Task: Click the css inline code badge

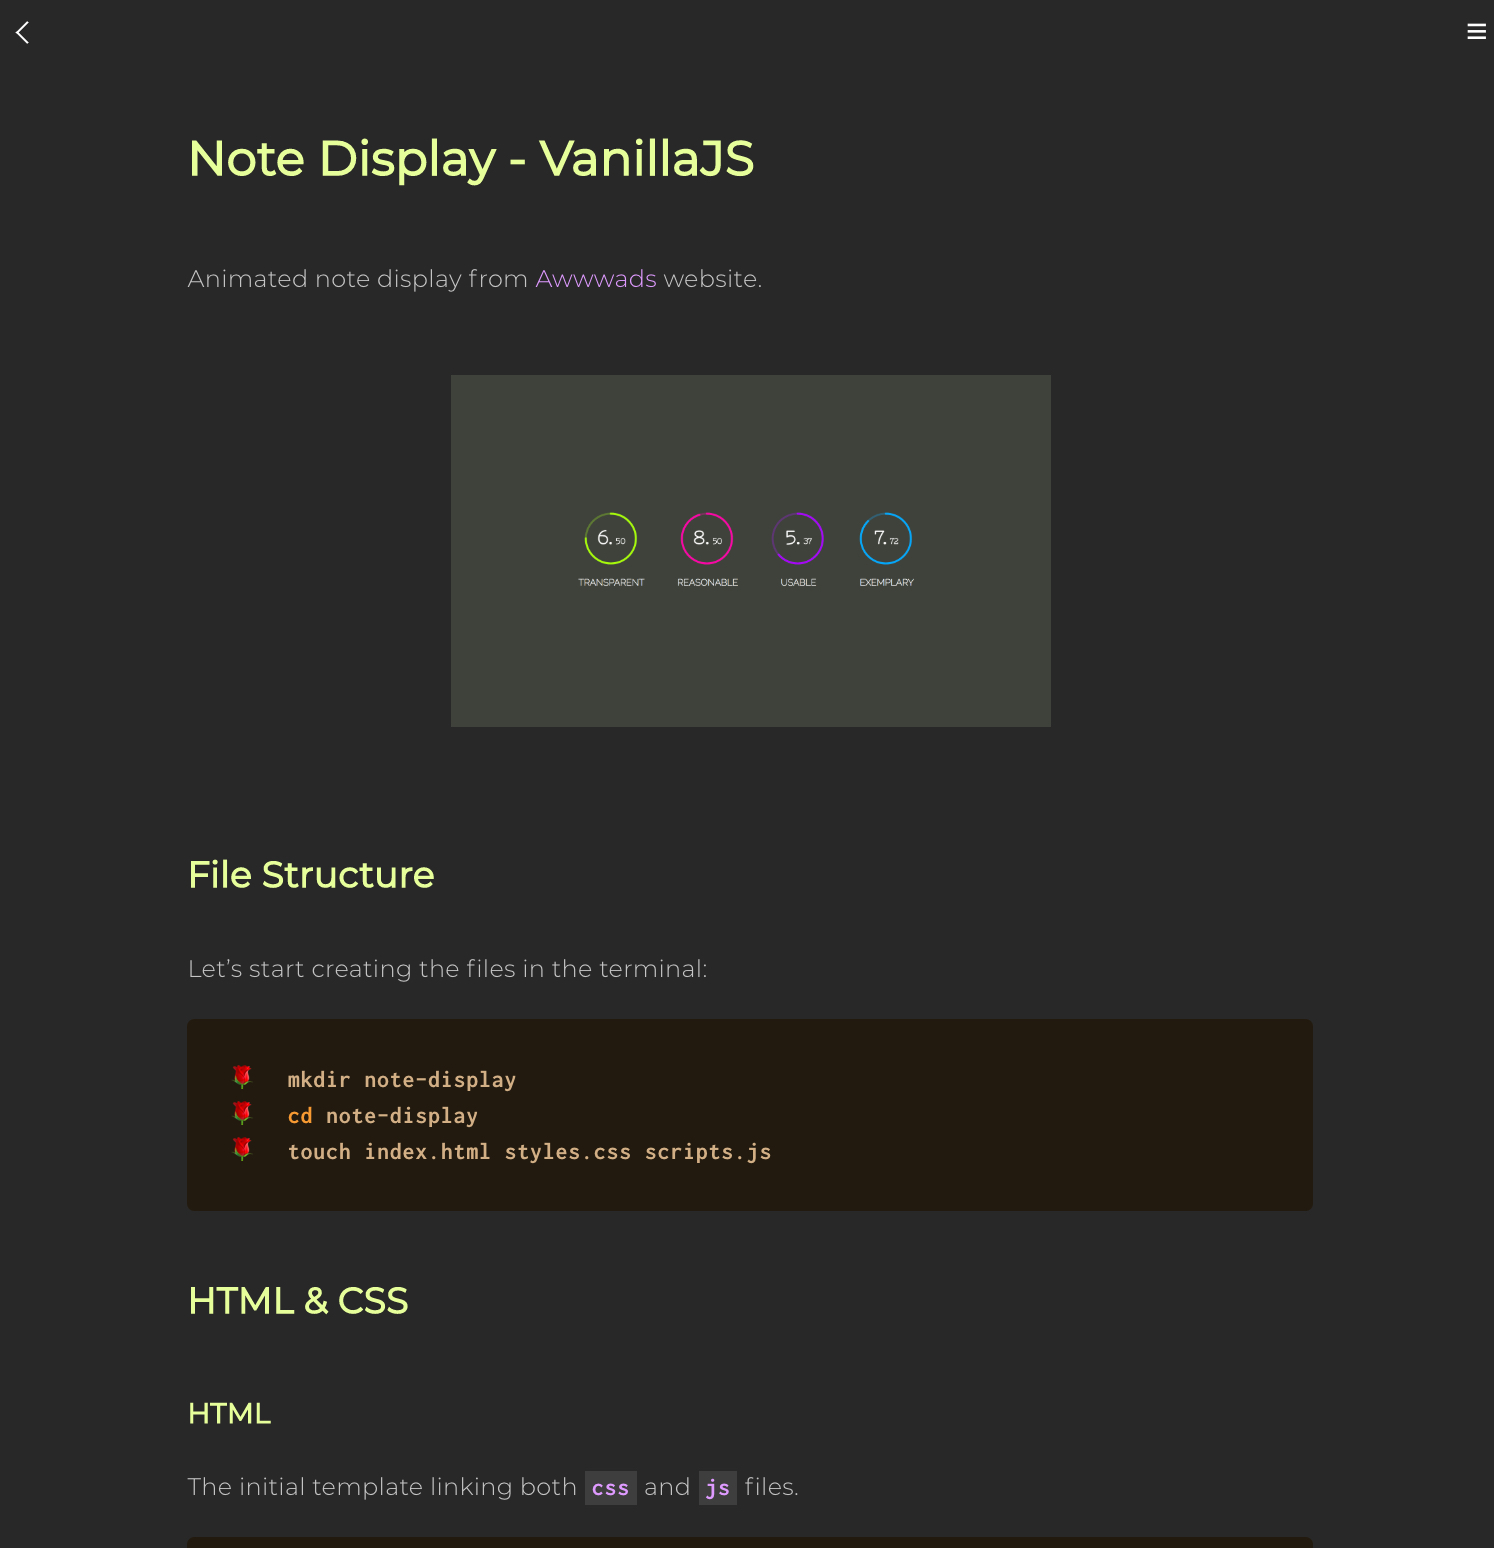Action: tap(611, 1487)
